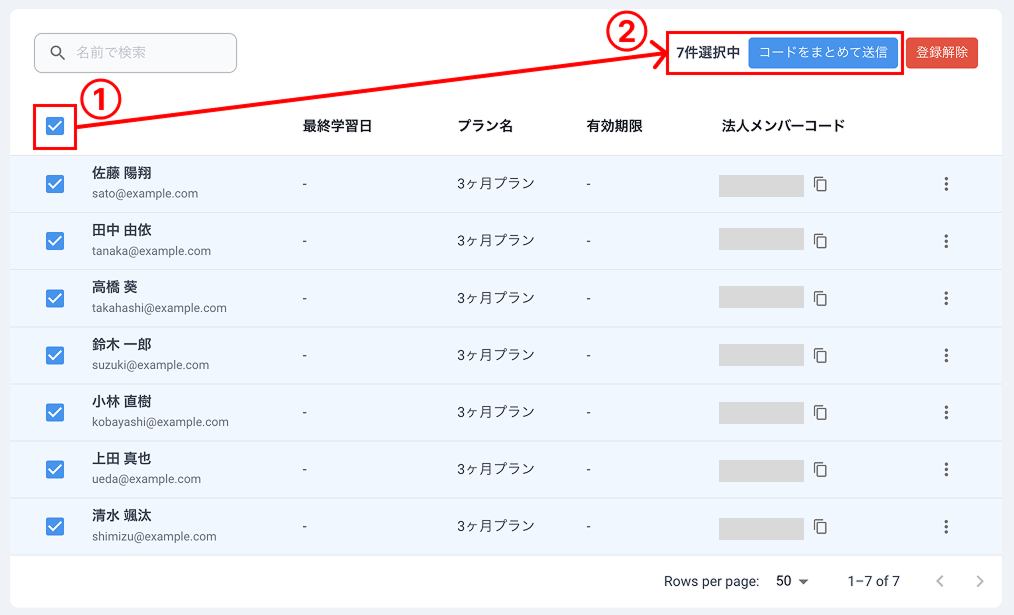1014x615 pixels.
Task: Copy member code for 田中 由依
Action: [820, 241]
